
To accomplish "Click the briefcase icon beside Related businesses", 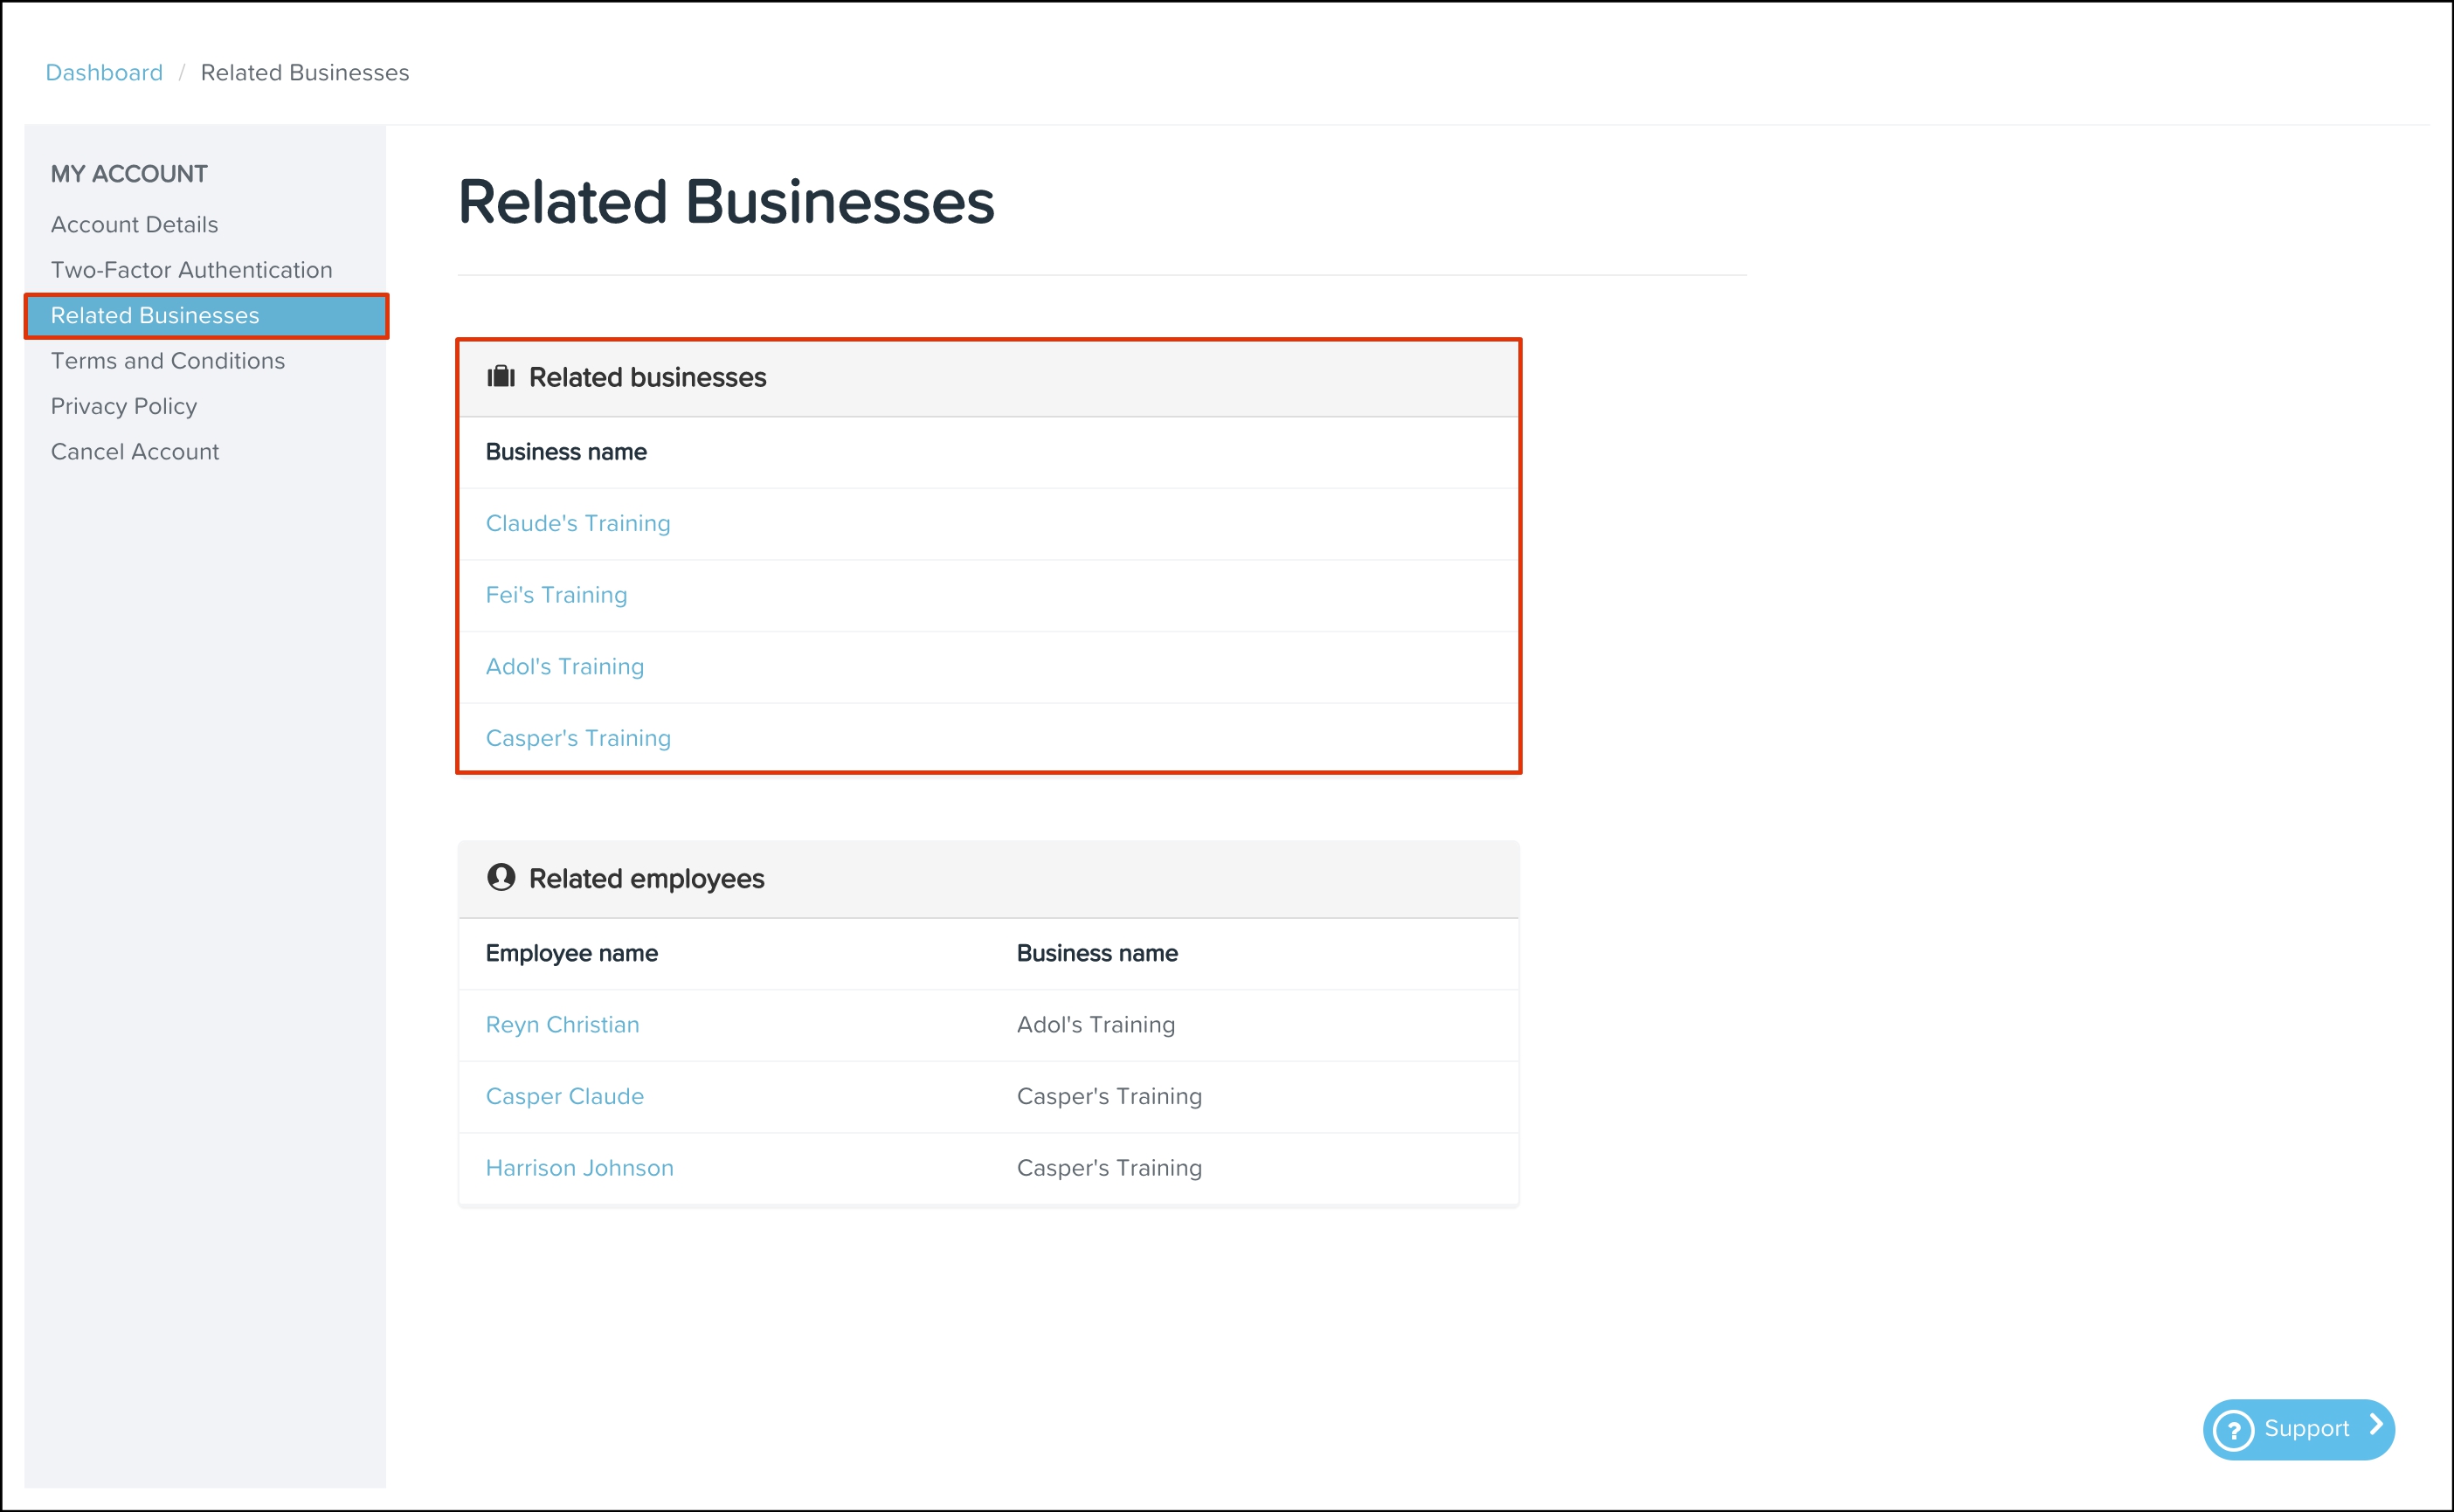I will coord(500,377).
